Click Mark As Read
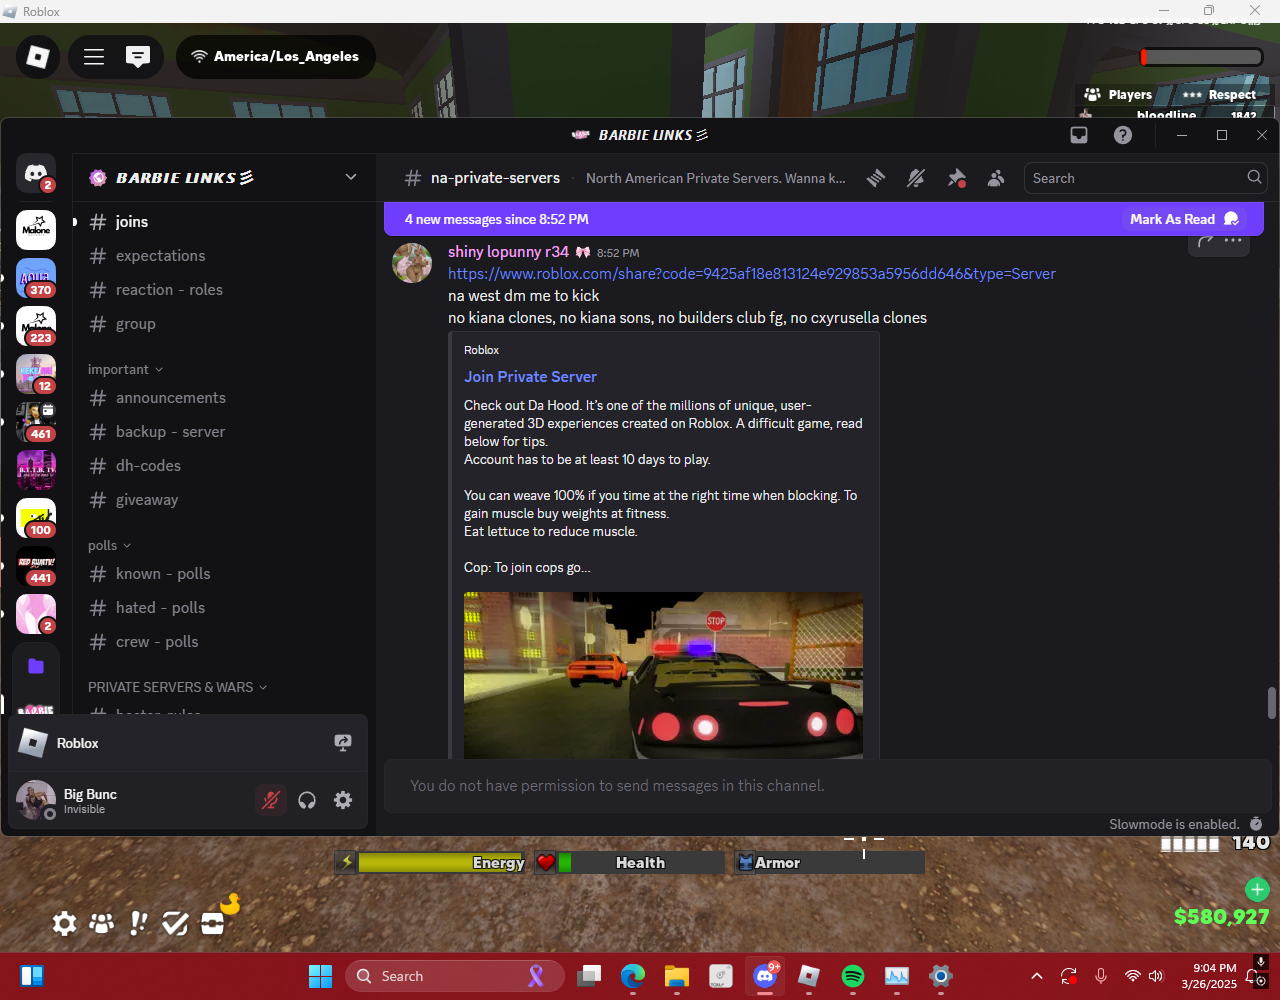Image resolution: width=1280 pixels, height=1000 pixels. 1184,219
